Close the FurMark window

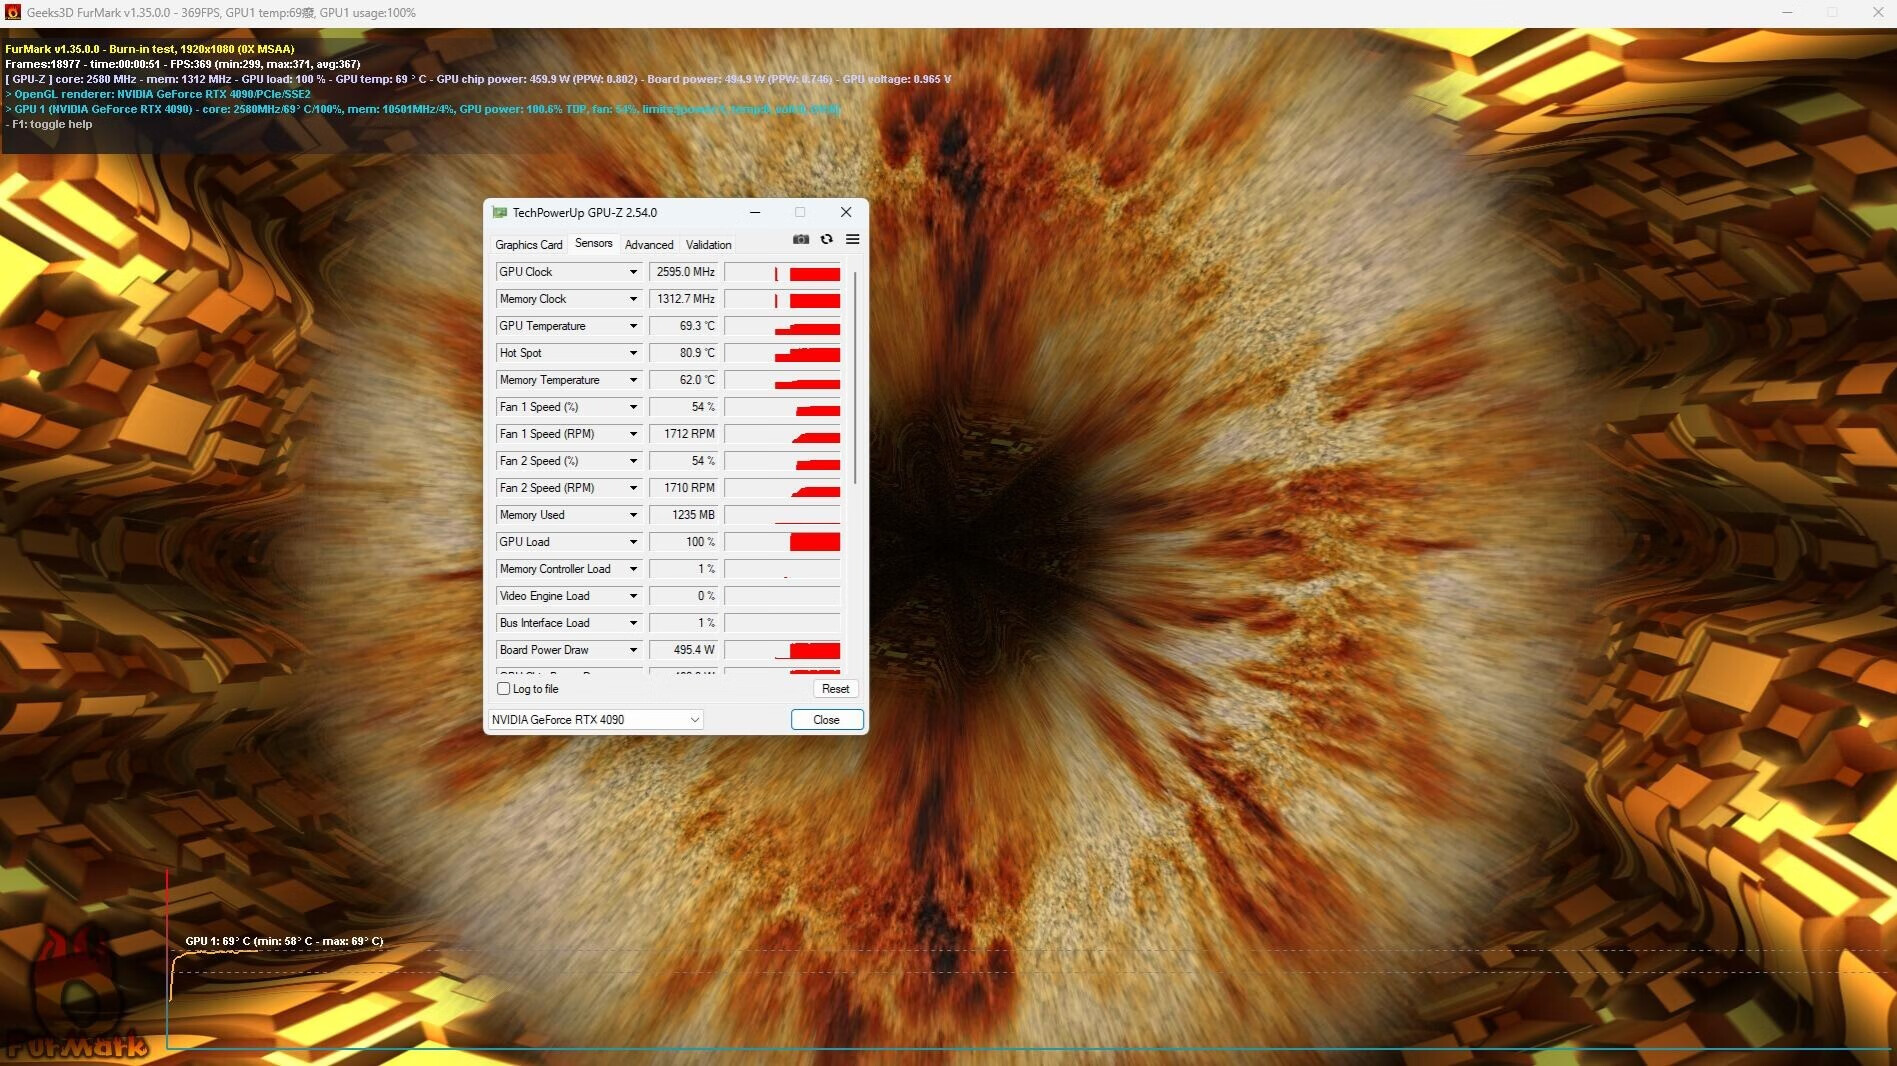1877,13
